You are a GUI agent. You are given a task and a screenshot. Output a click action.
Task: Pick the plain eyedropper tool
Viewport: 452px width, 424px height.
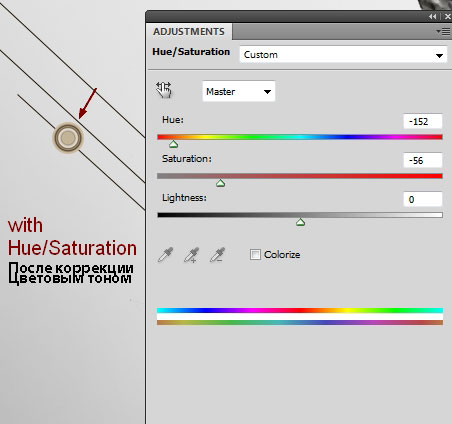pos(166,255)
